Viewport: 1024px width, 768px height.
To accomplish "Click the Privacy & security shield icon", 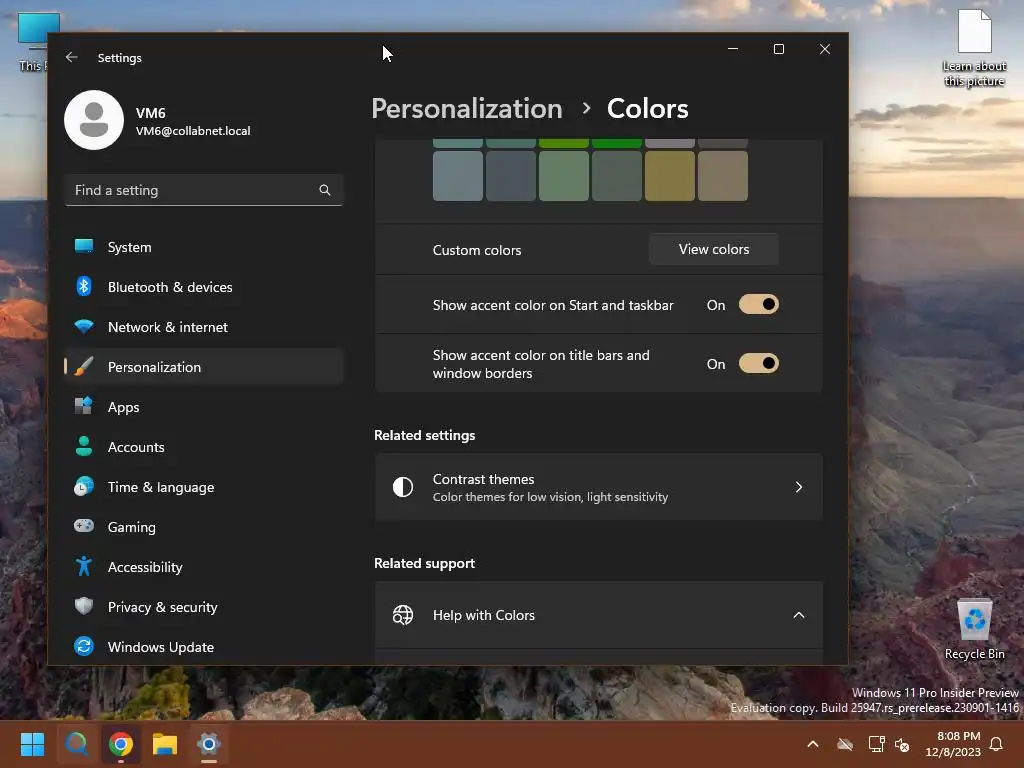I will 84,606.
